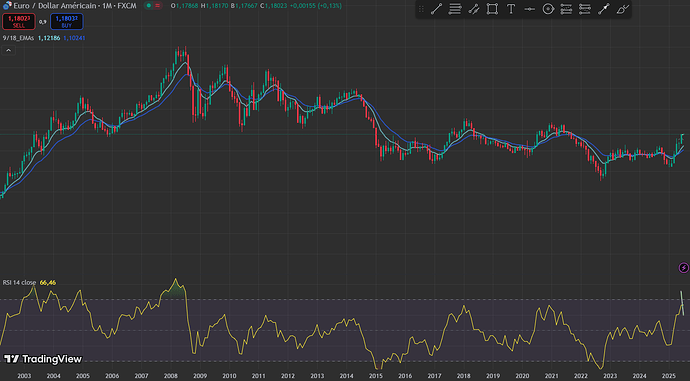Select the 9/18_EMAs indicator label
The height and width of the screenshot is (381, 690).
pyautogui.click(x=18, y=38)
